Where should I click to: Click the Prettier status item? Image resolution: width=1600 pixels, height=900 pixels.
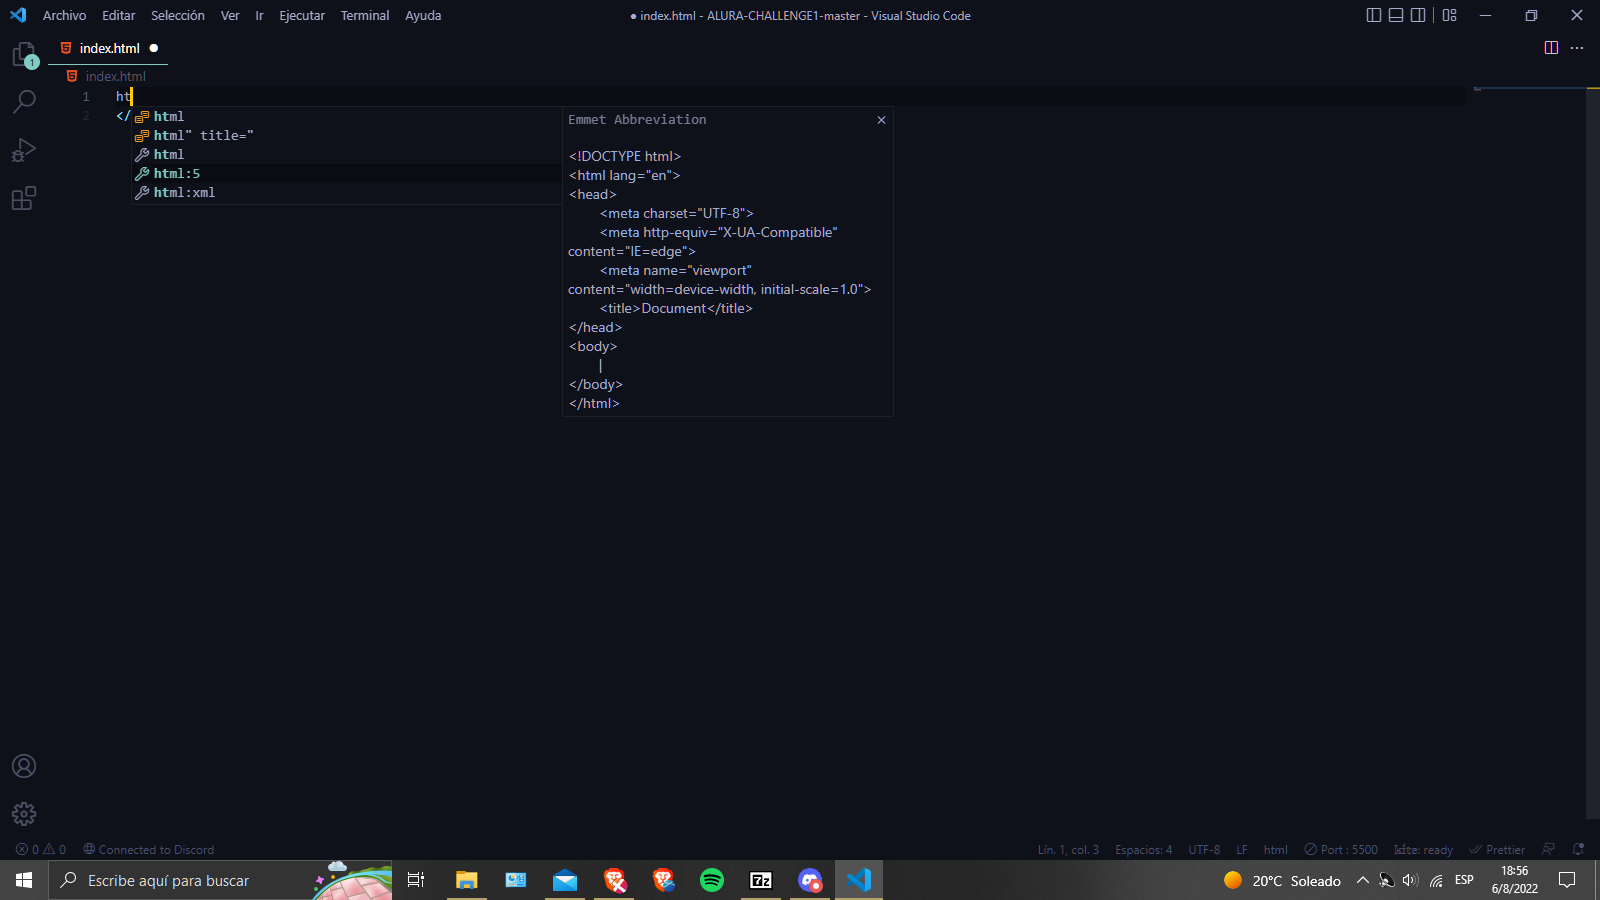1497,850
